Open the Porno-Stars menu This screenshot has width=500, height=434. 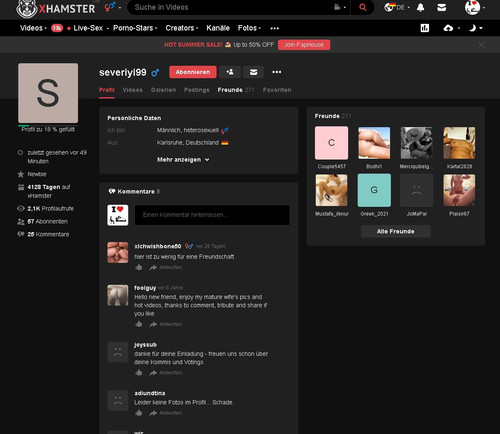point(135,28)
